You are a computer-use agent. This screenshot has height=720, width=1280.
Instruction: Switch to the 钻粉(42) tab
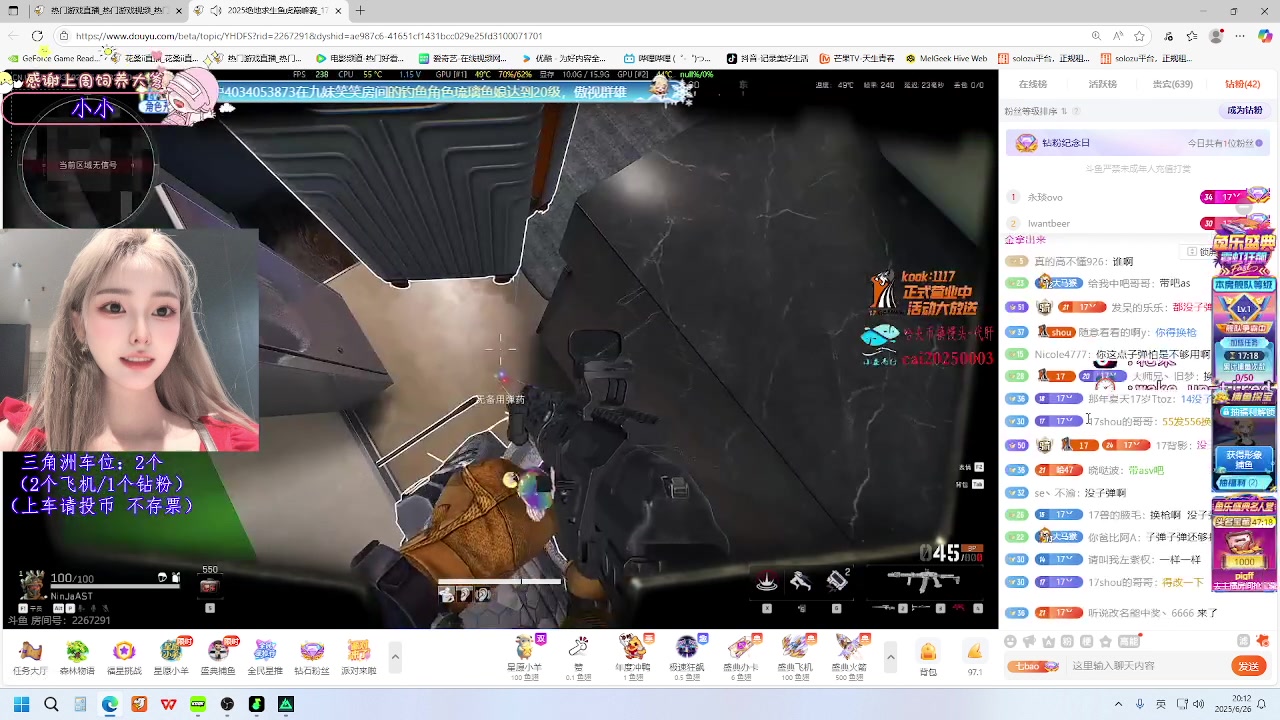(x=1243, y=84)
